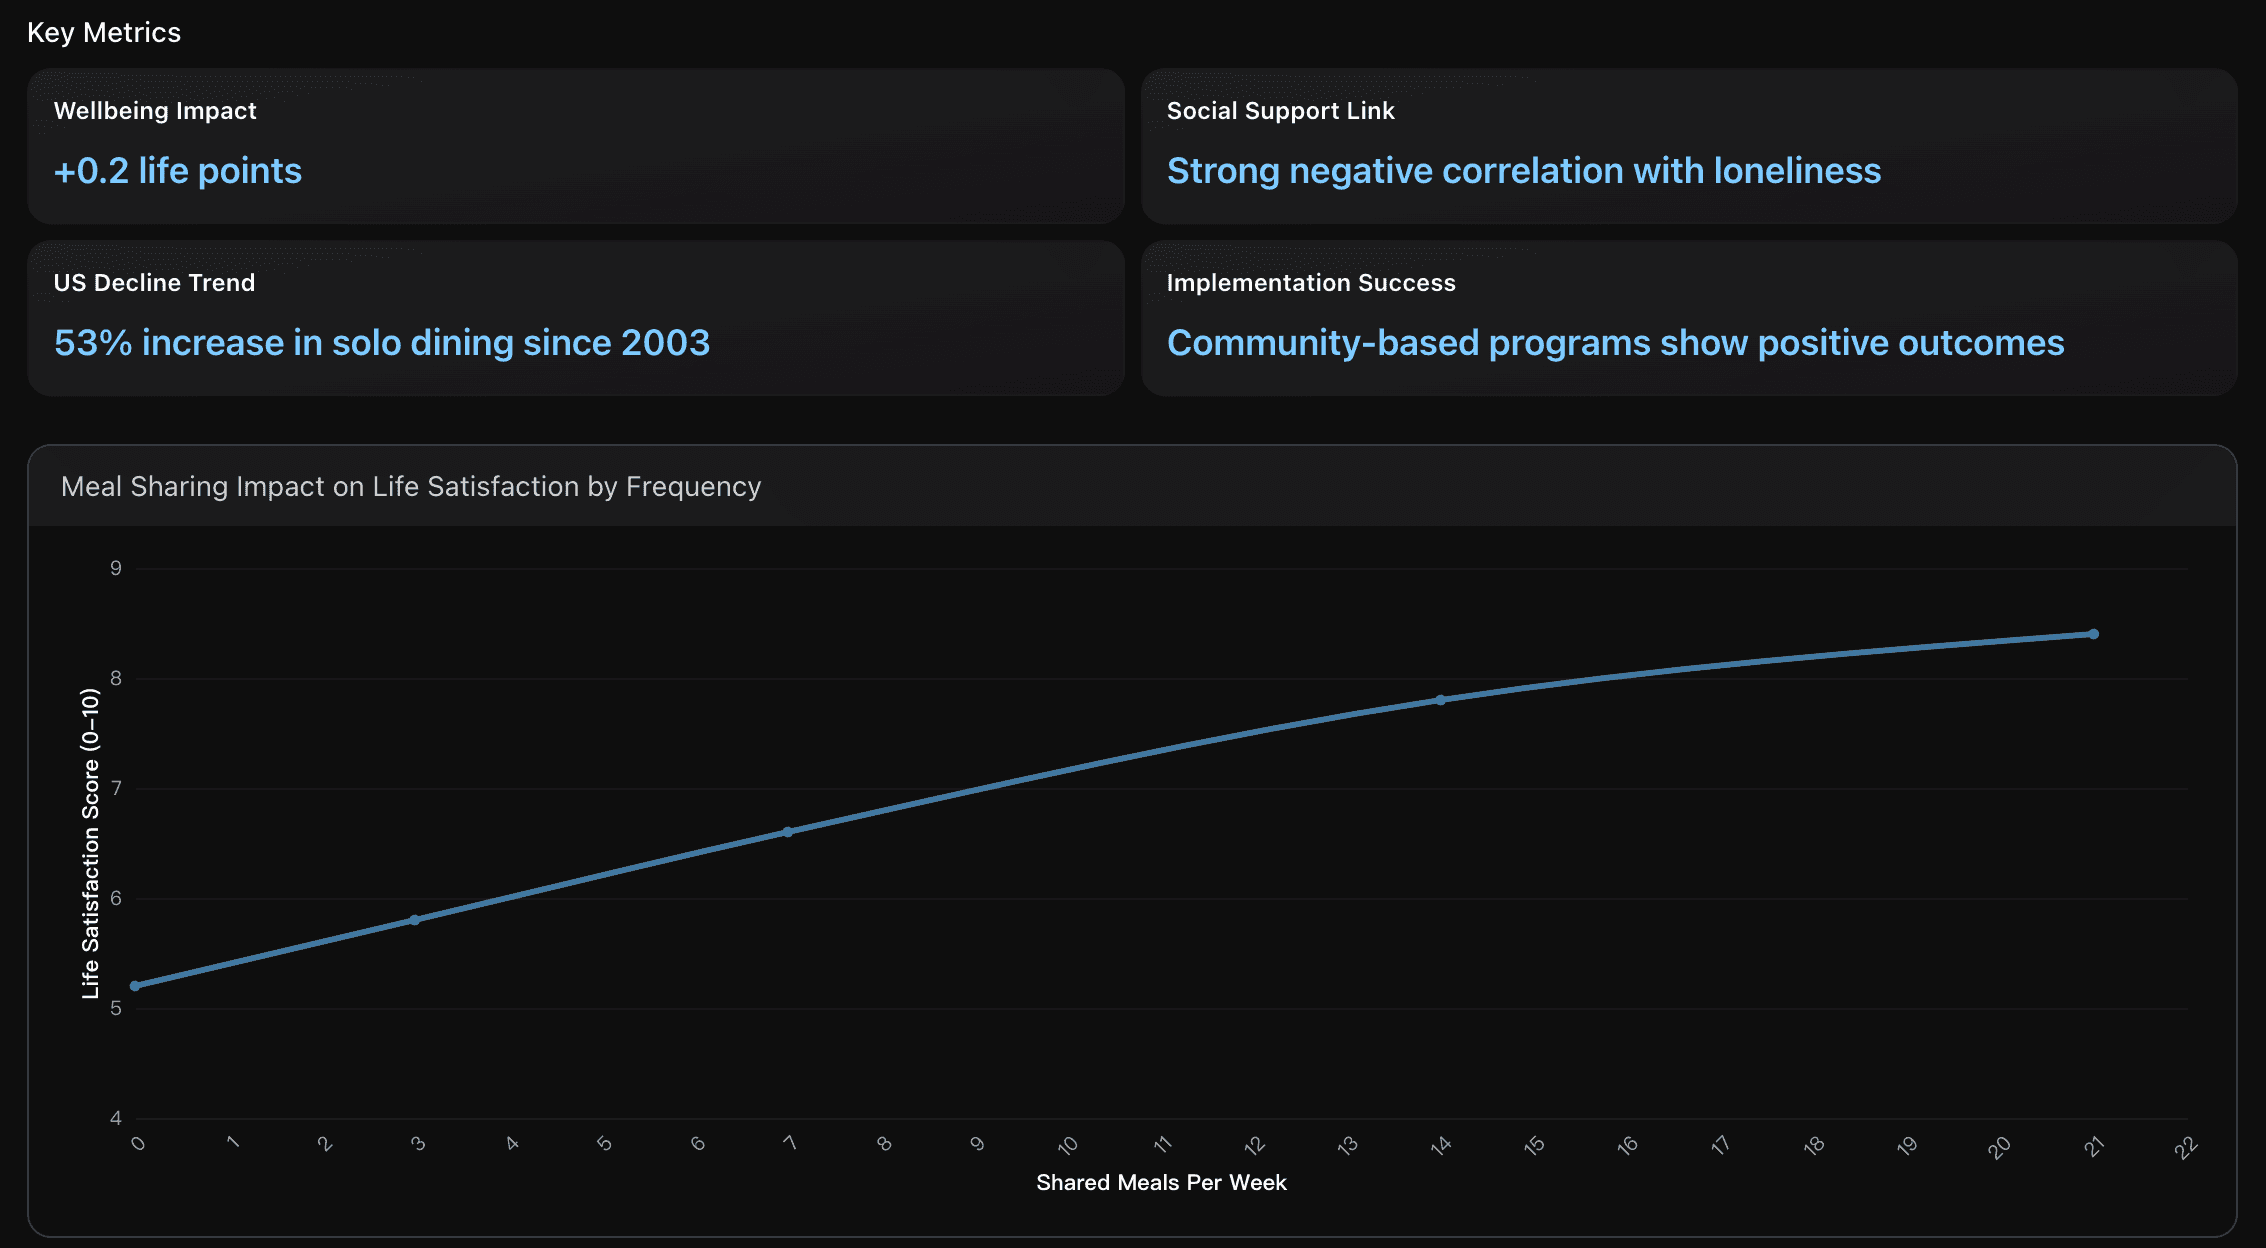Image resolution: width=2266 pixels, height=1248 pixels.
Task: Click y-axis tick label 9
Action: tap(116, 568)
